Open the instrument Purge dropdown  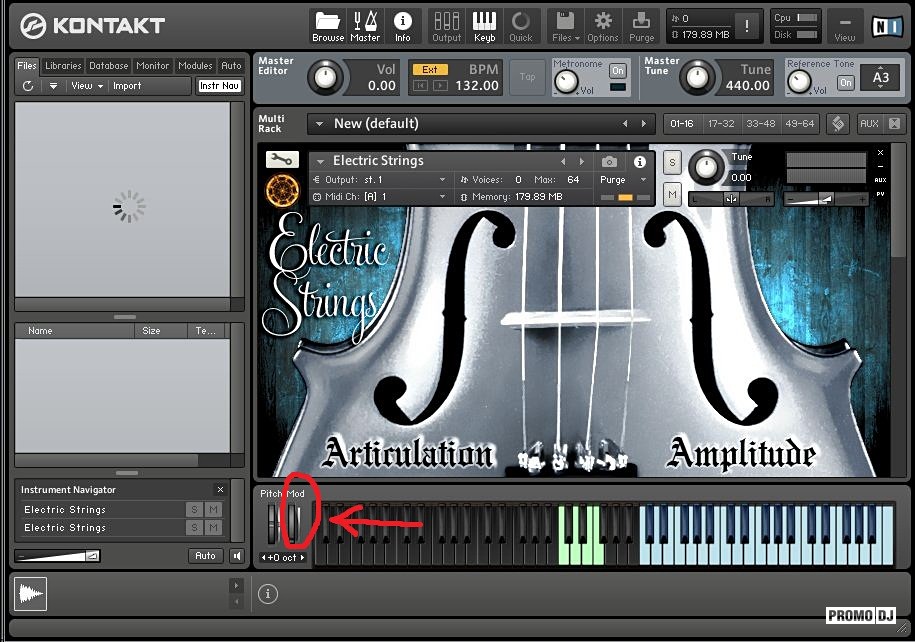[x=643, y=180]
